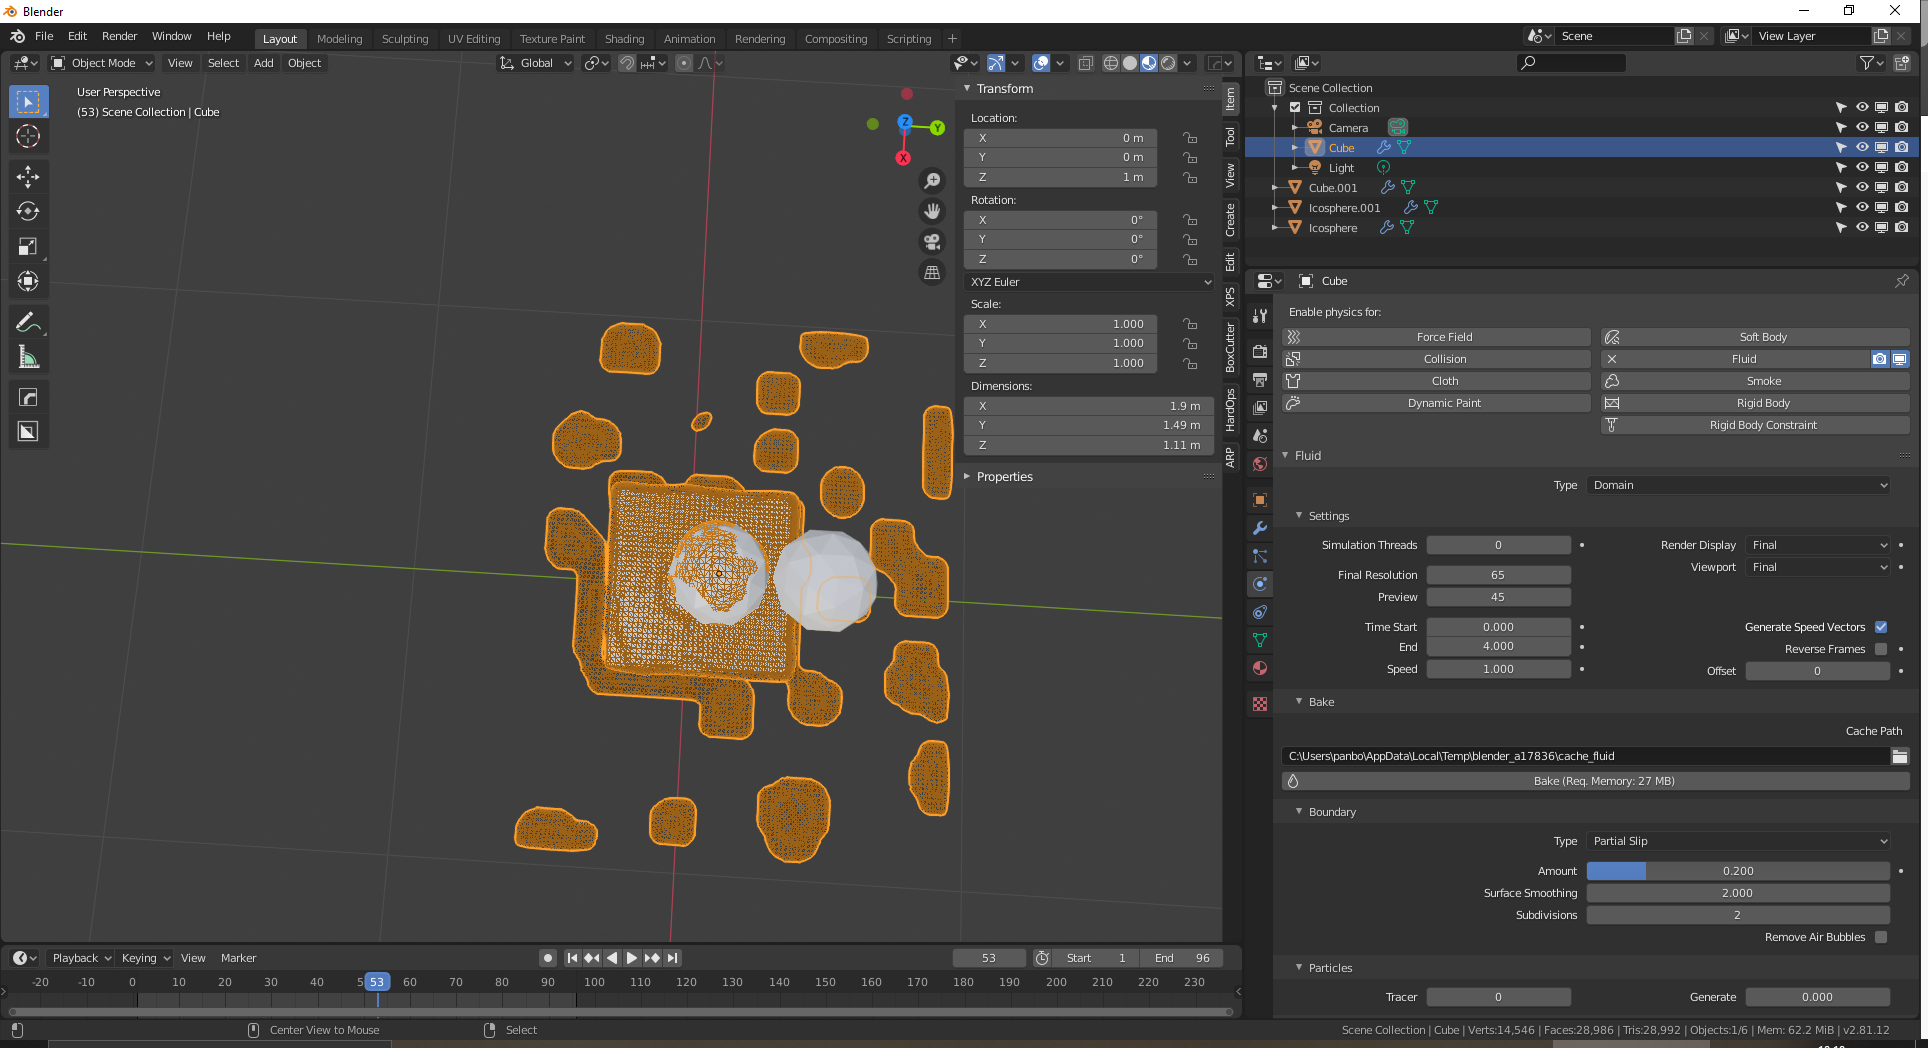Enable the Remove Air Bubbles checkbox
1928x1048 pixels.
click(1881, 937)
